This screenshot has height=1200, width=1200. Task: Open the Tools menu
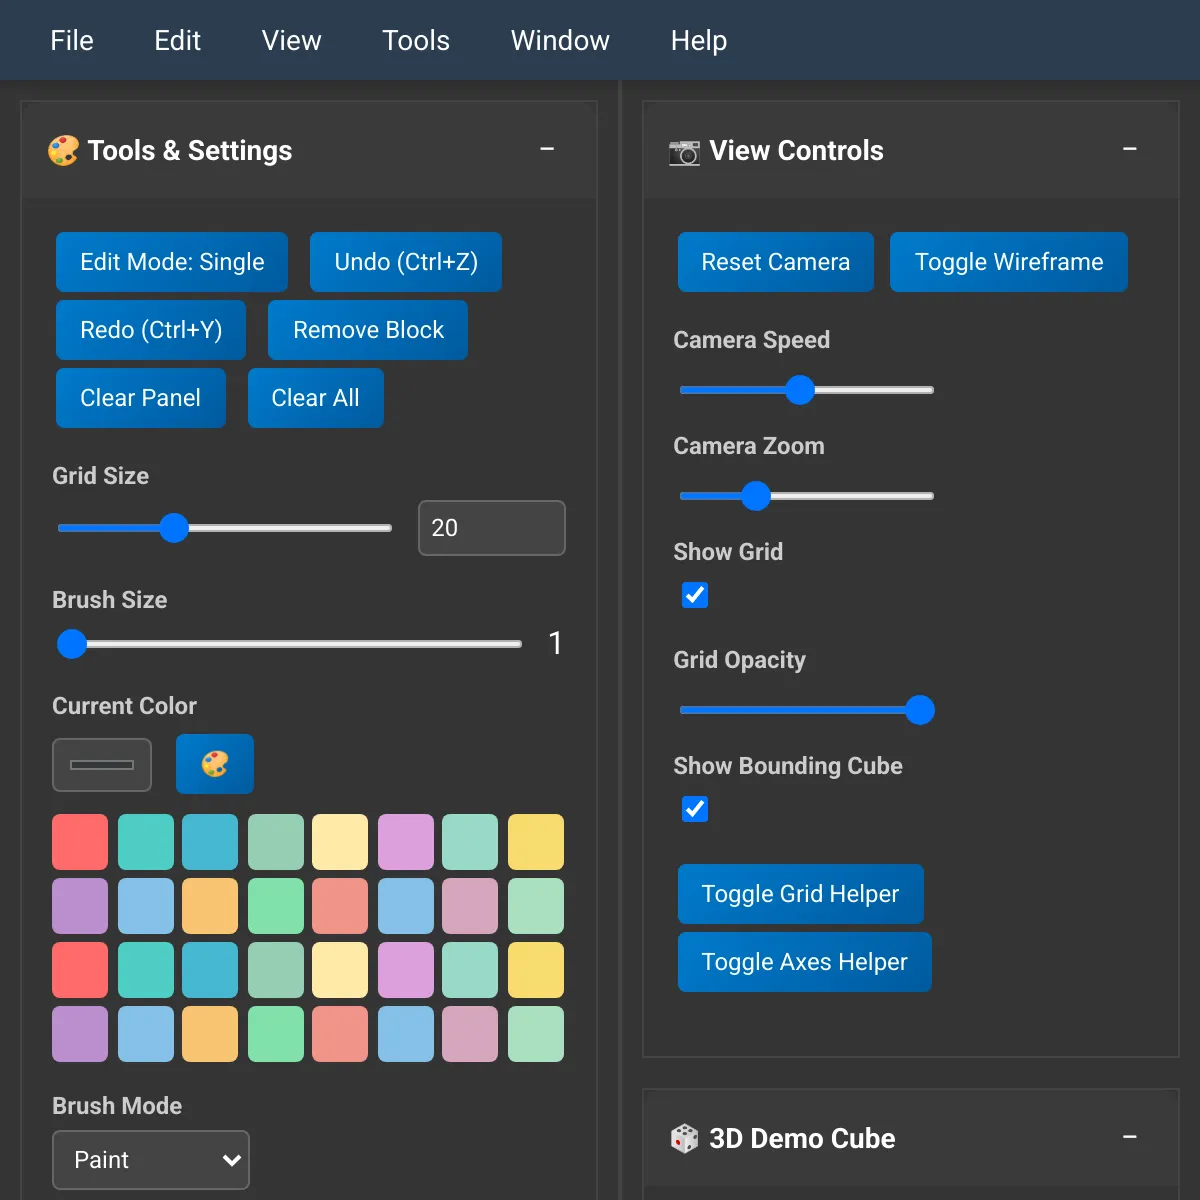416,40
